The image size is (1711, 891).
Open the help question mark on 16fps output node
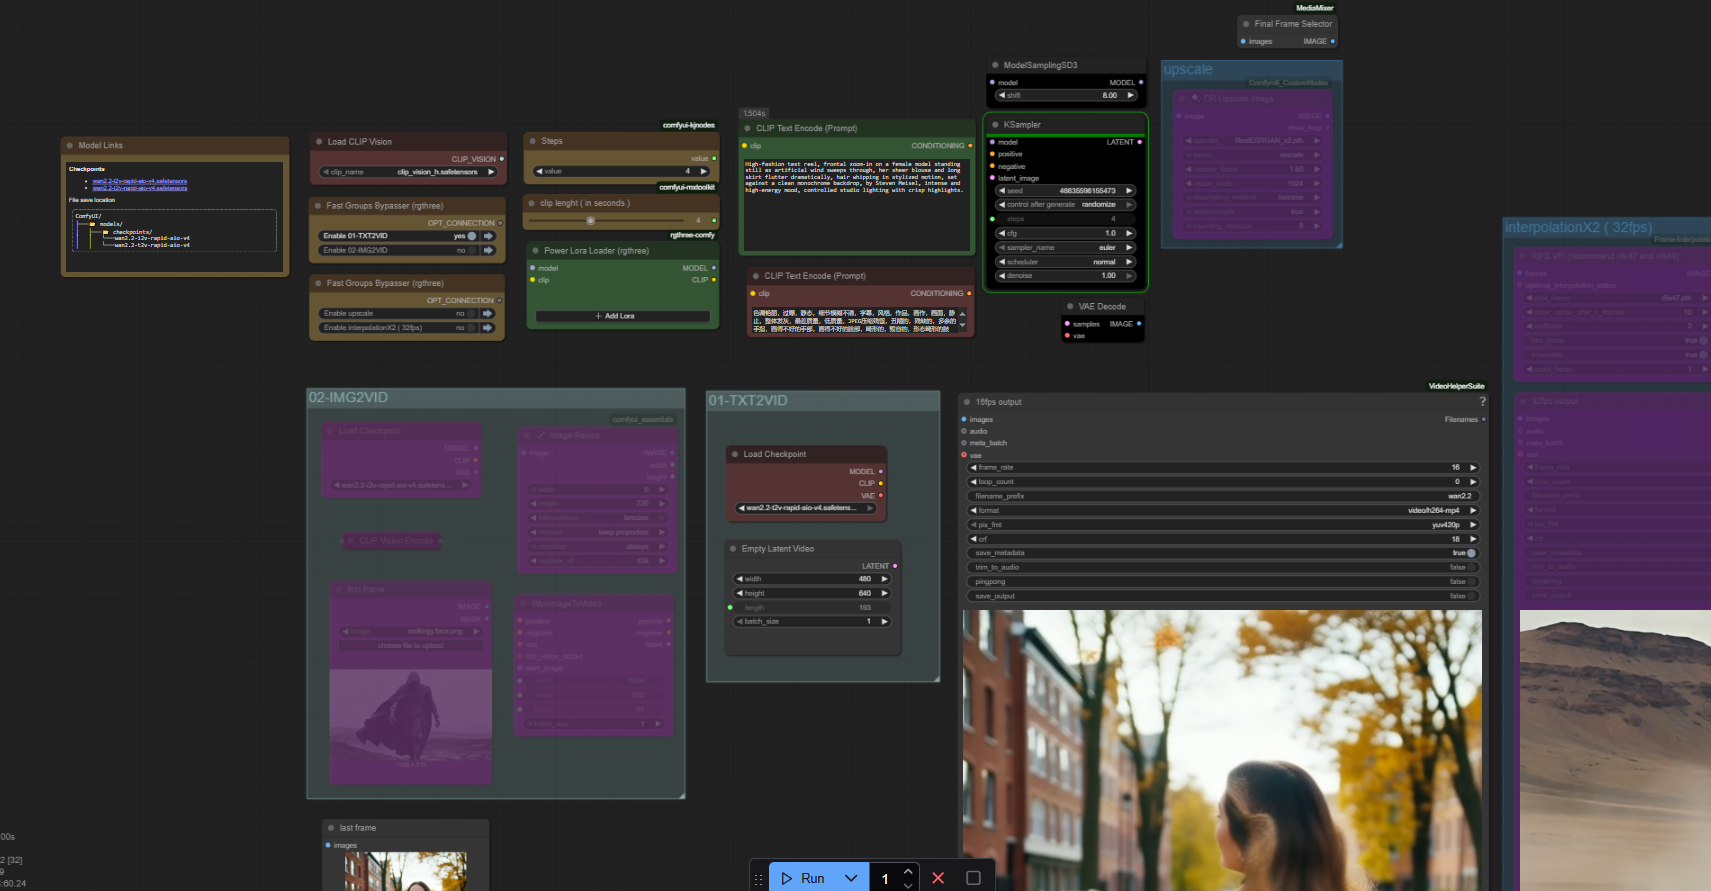tap(1482, 402)
